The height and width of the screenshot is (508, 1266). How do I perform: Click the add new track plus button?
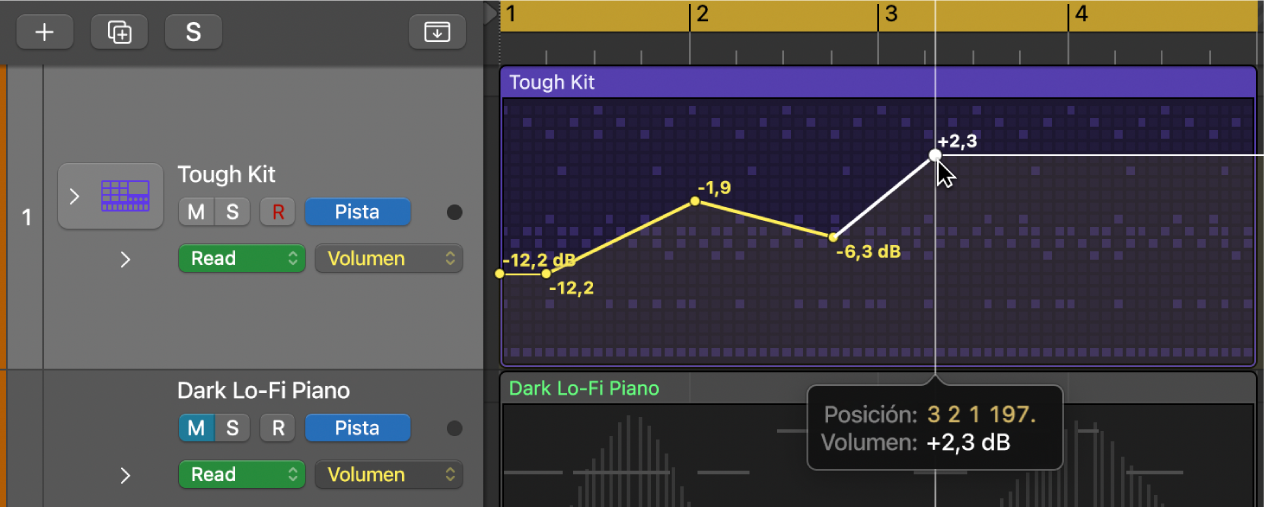click(44, 32)
